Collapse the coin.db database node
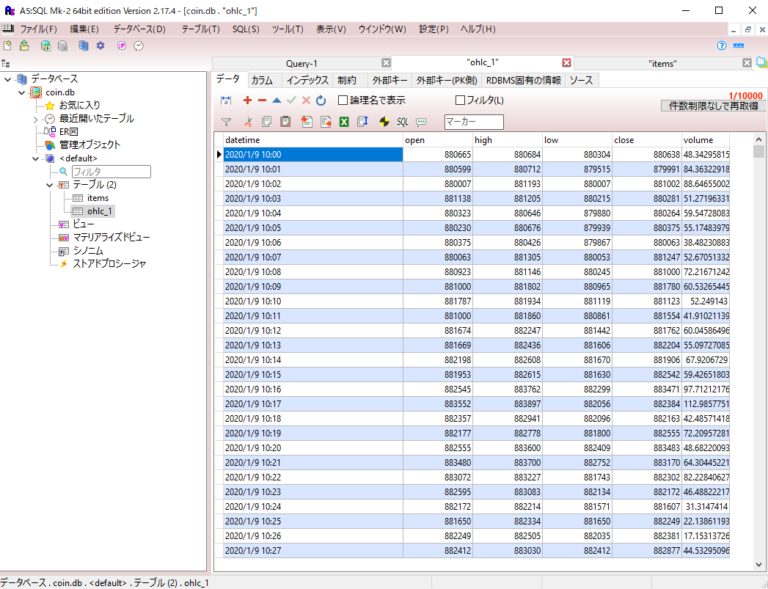The width and height of the screenshot is (768, 589). pyautogui.click(x=22, y=92)
